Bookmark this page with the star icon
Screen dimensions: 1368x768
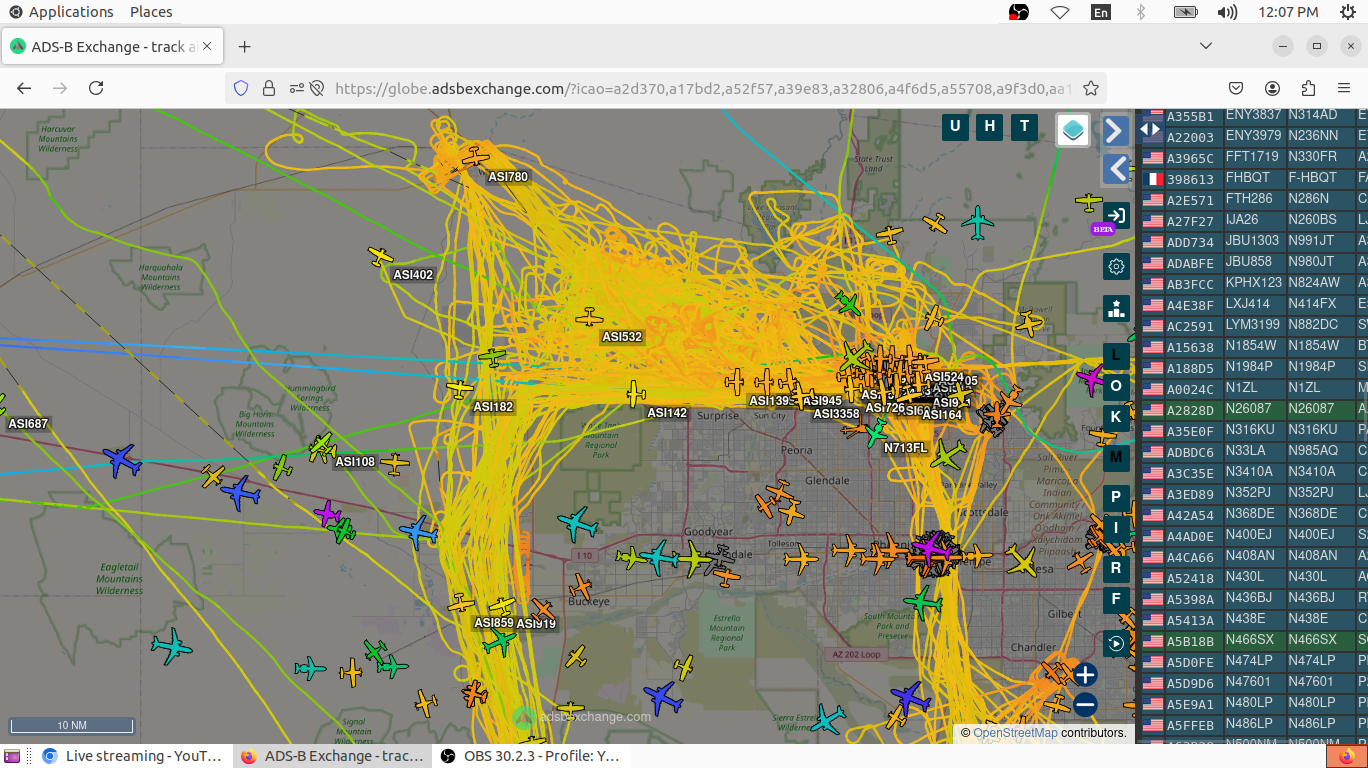[1091, 88]
